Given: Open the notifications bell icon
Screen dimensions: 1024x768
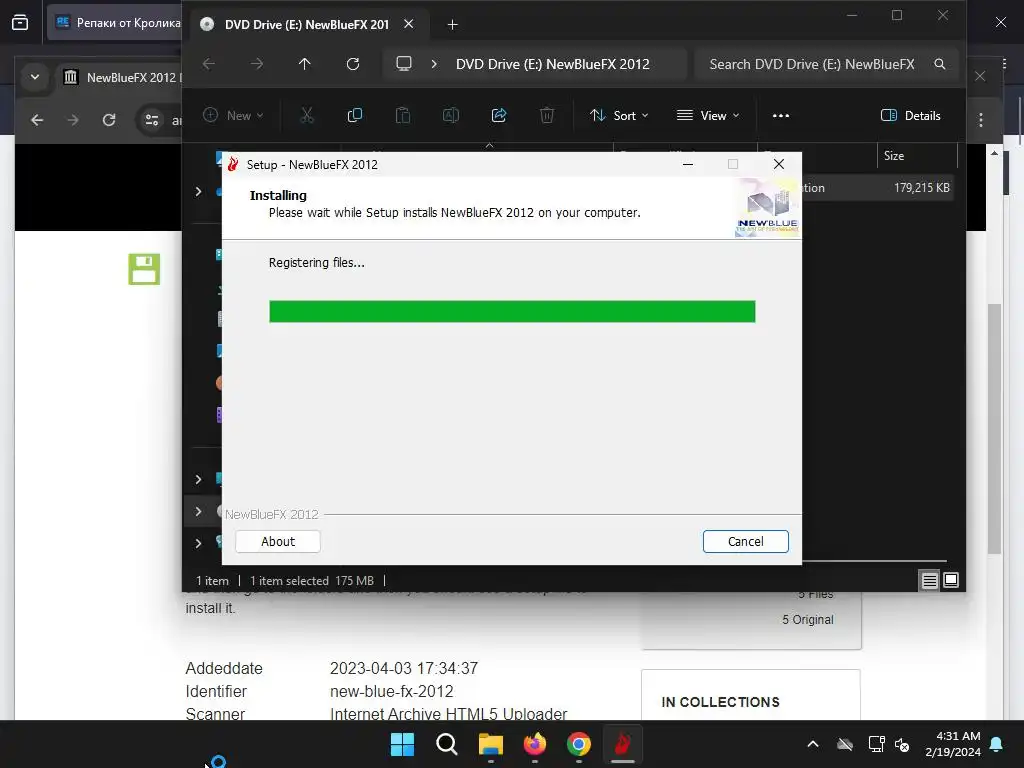Looking at the screenshot, I should [997, 744].
